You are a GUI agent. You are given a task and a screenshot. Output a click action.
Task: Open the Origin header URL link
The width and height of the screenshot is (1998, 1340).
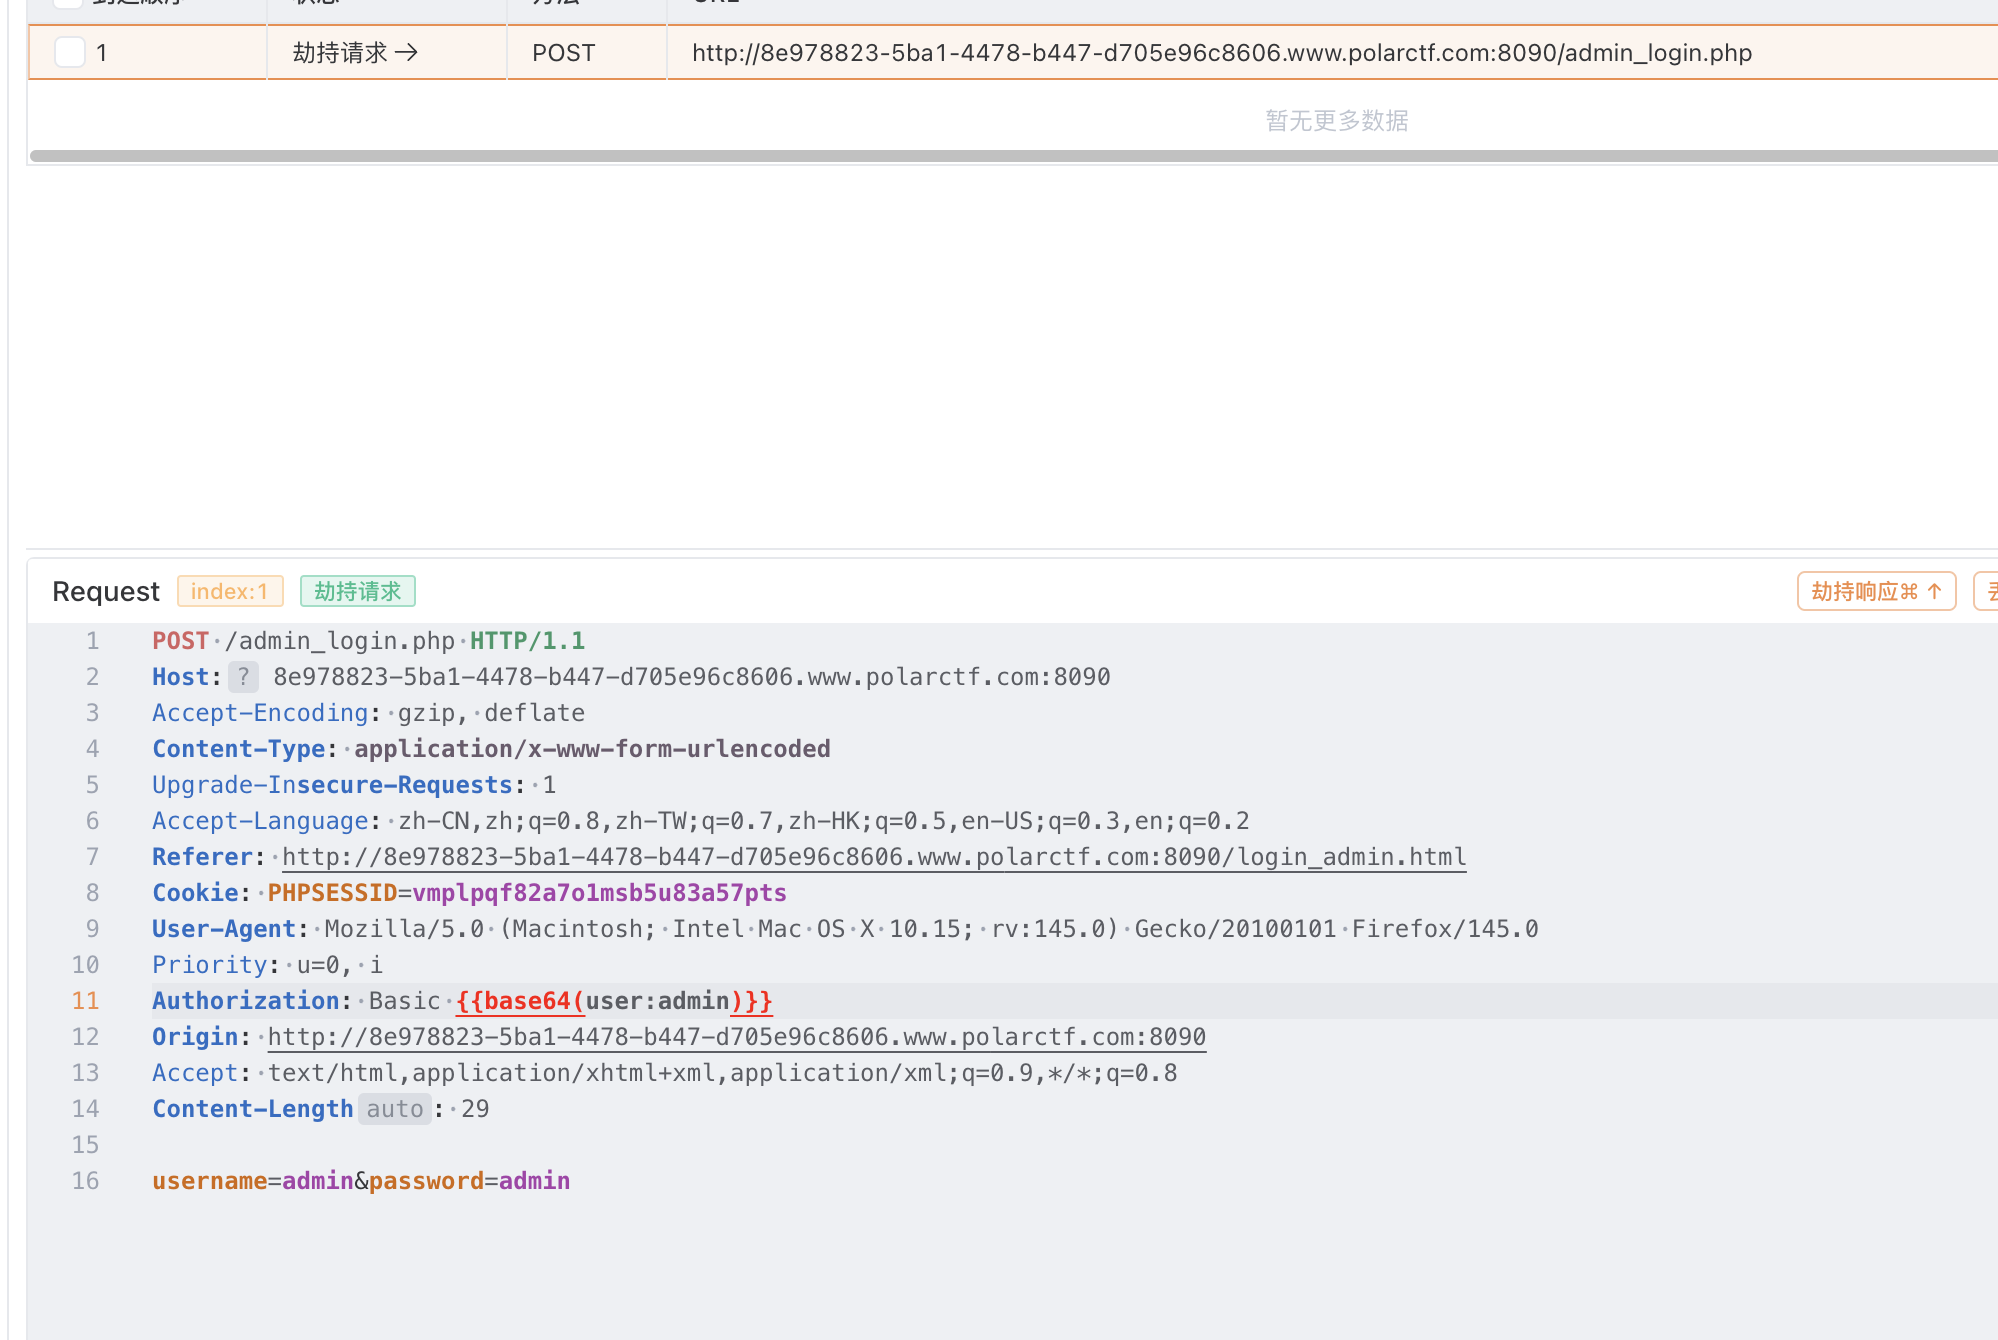tap(736, 1037)
